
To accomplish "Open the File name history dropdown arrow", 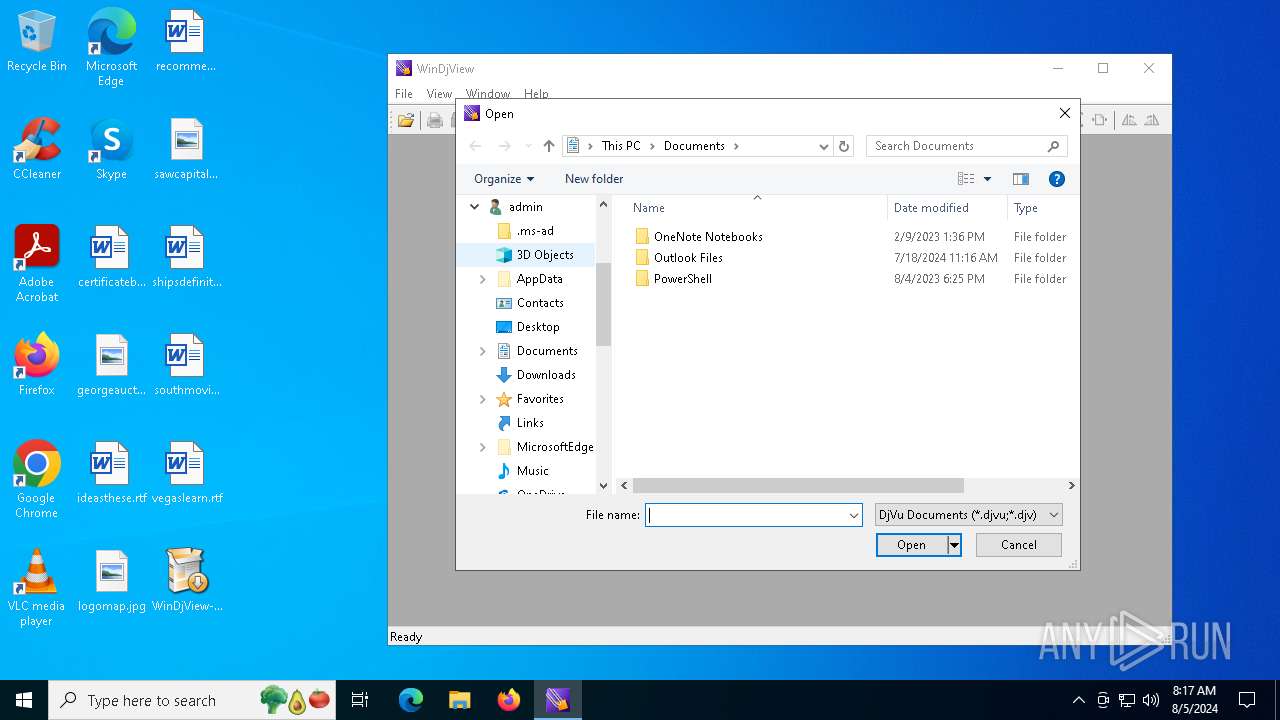I will 854,515.
